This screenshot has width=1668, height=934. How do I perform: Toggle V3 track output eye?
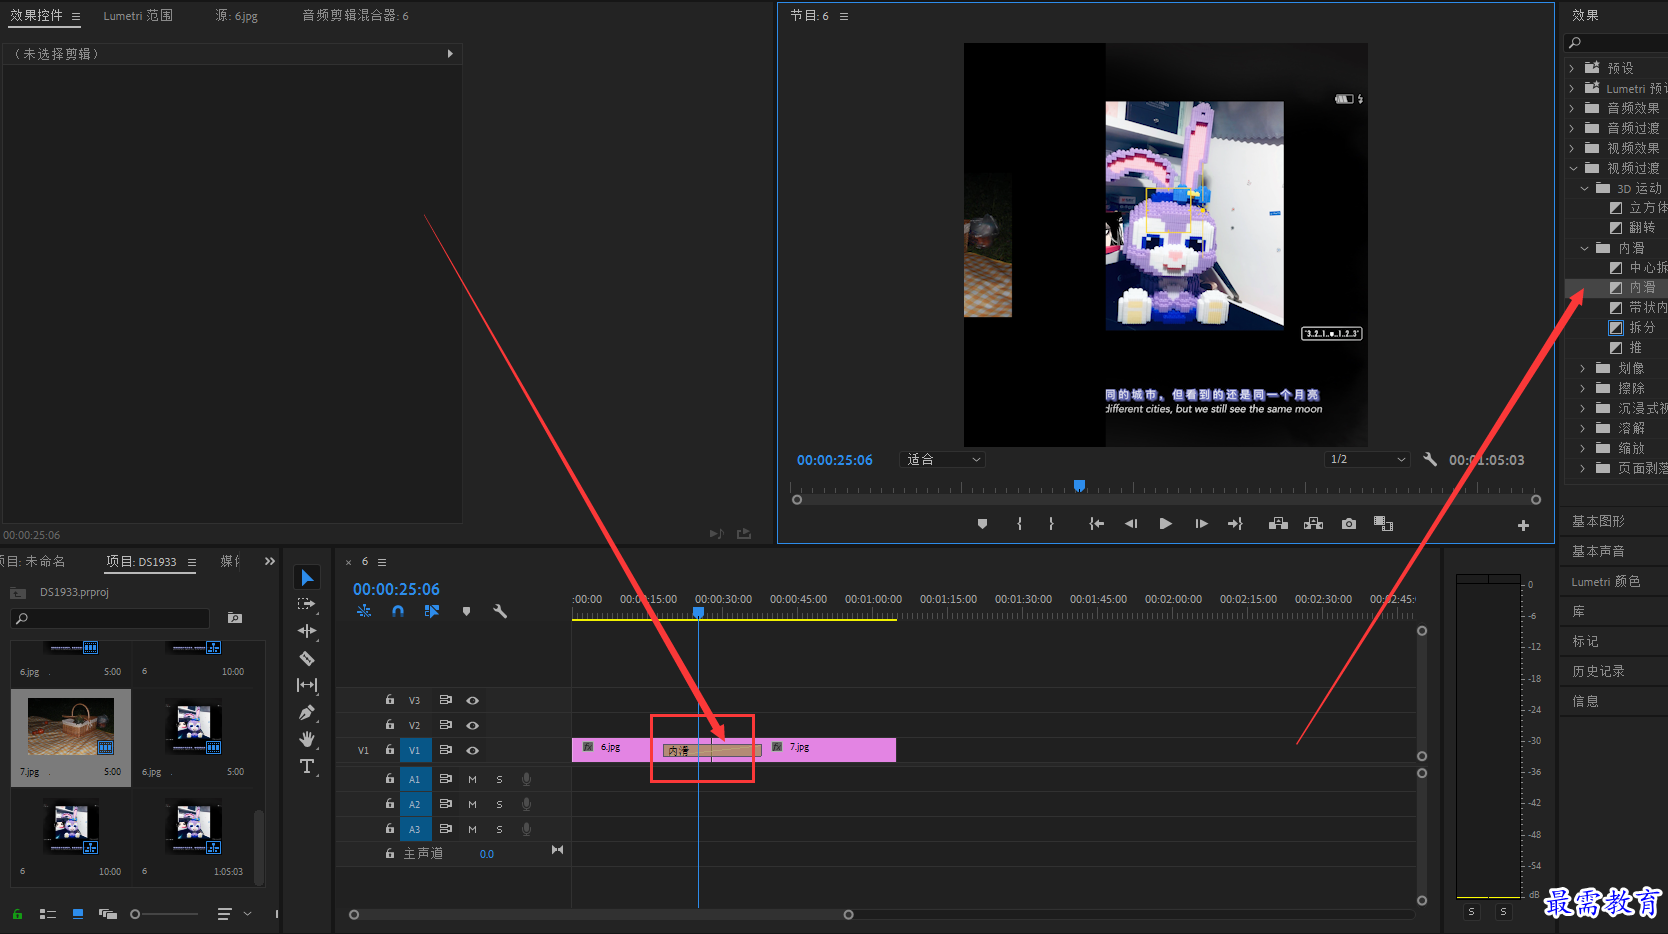473,701
